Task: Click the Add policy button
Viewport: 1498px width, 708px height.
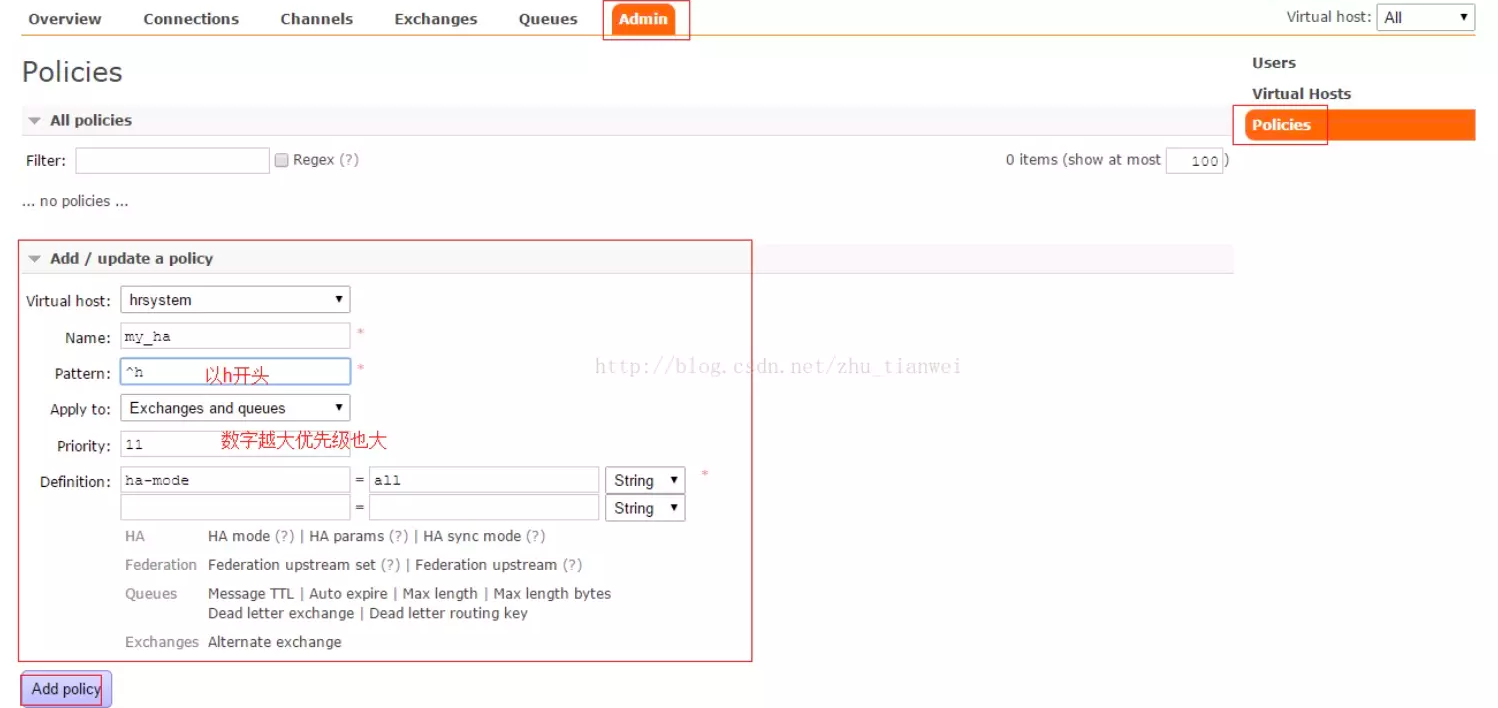Action: tap(66, 689)
